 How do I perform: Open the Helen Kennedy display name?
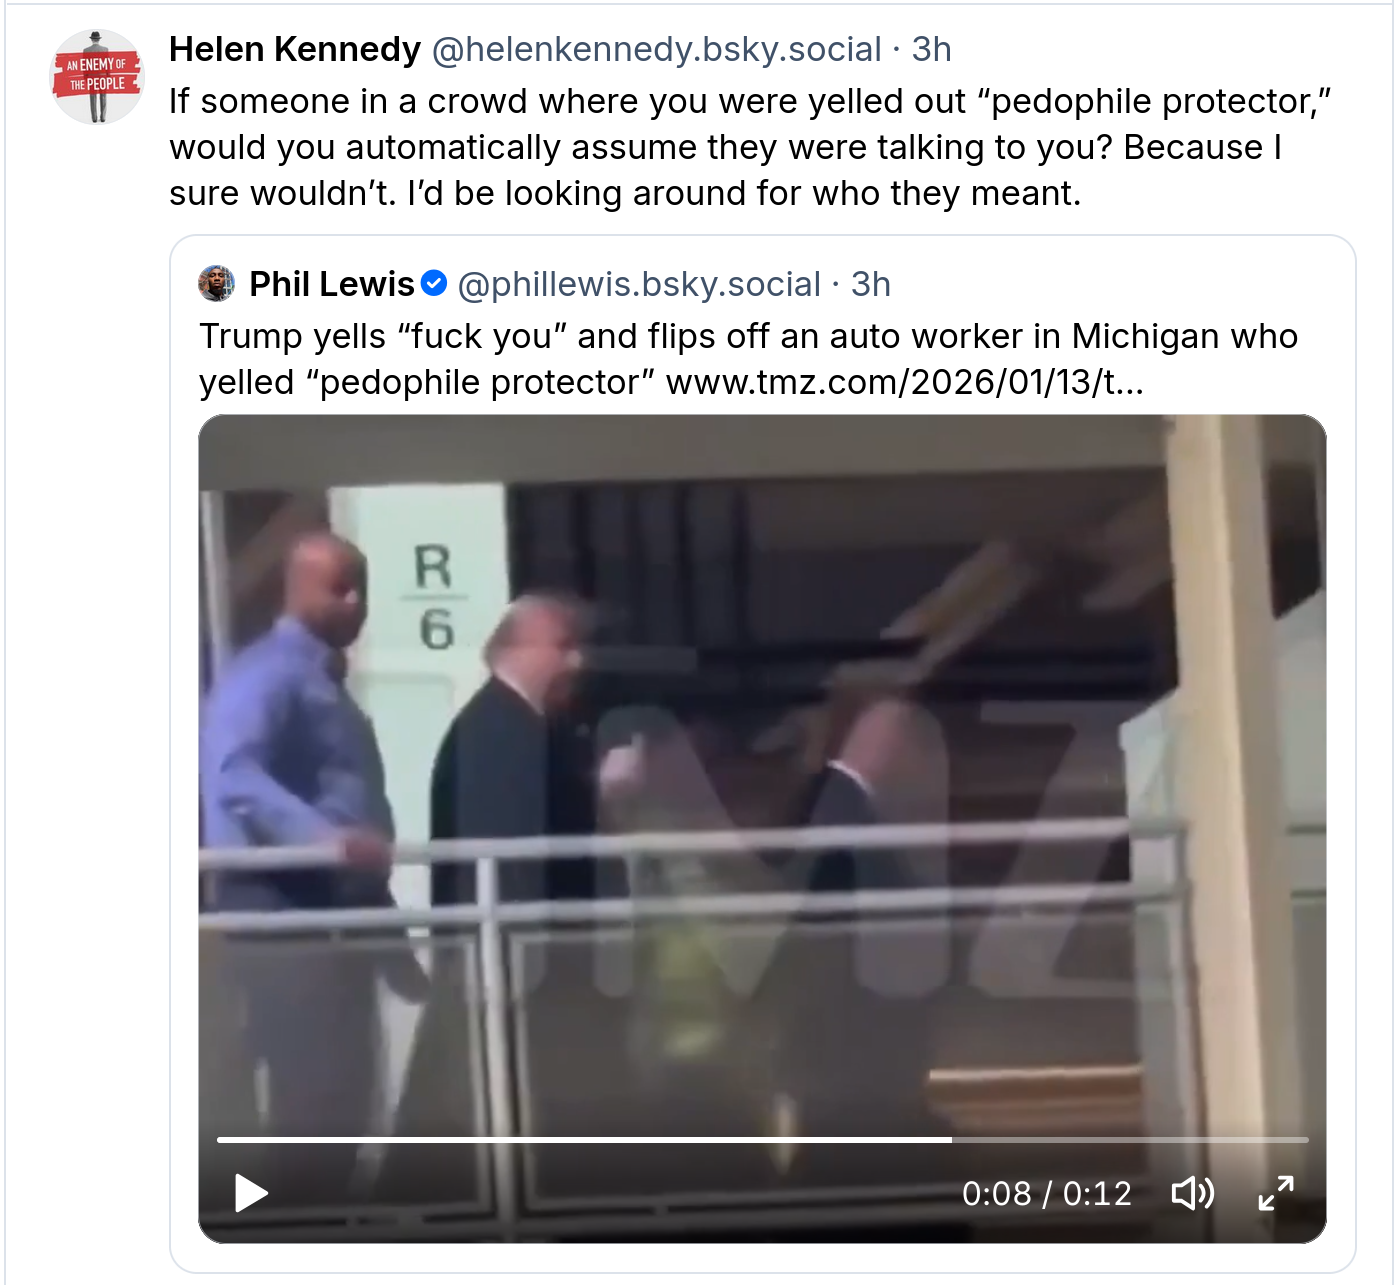[295, 49]
